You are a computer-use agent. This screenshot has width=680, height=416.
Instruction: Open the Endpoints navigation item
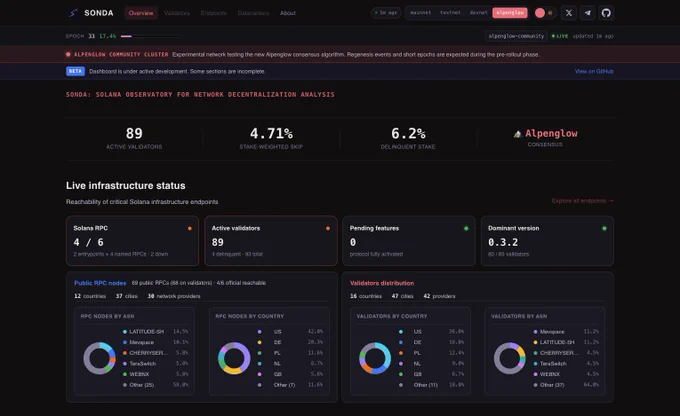[213, 13]
